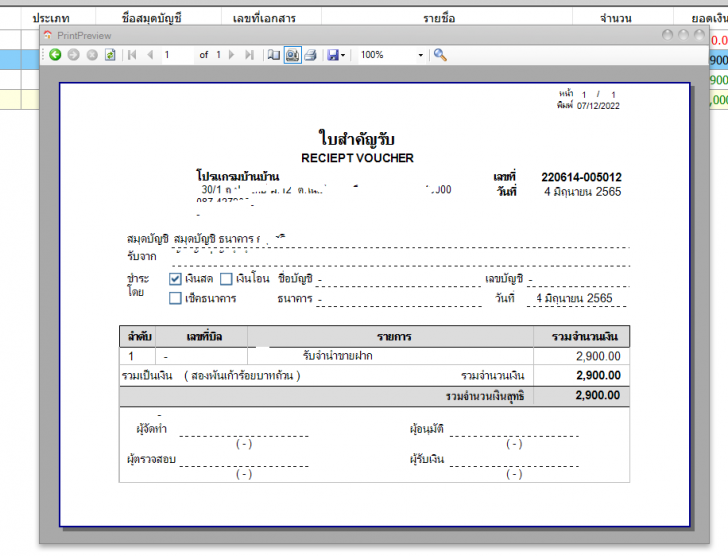
Task: Go to the first page
Action: [132, 55]
